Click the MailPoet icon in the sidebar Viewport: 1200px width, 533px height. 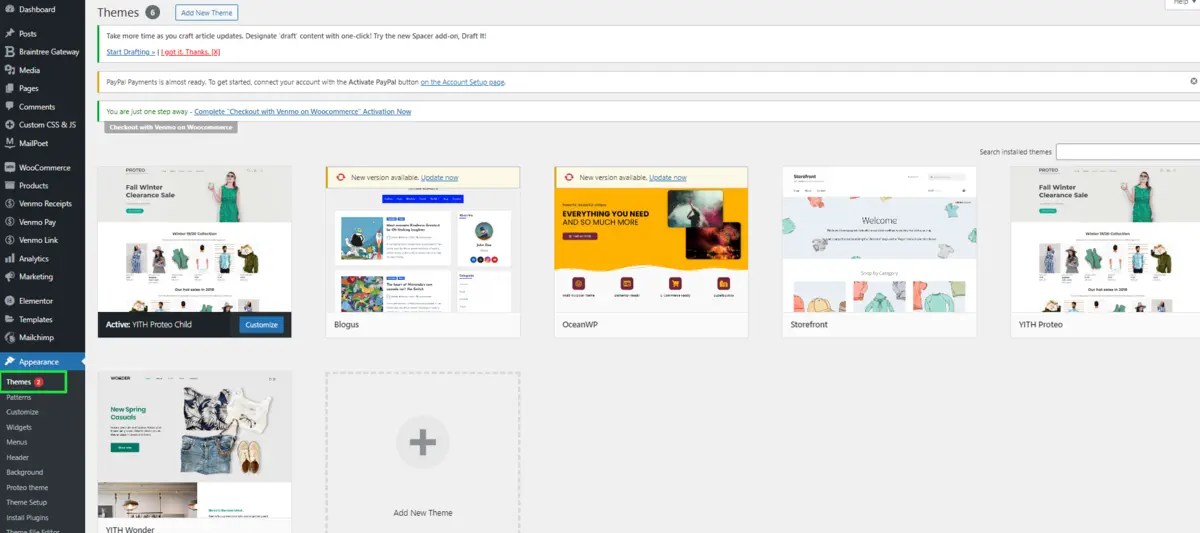pos(9,143)
